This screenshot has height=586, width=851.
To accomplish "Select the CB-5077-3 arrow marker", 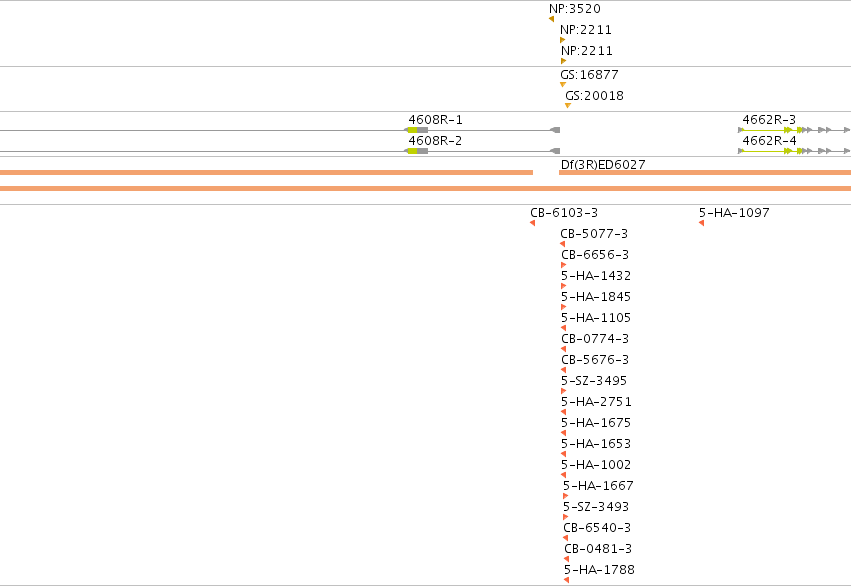I will coord(562,244).
